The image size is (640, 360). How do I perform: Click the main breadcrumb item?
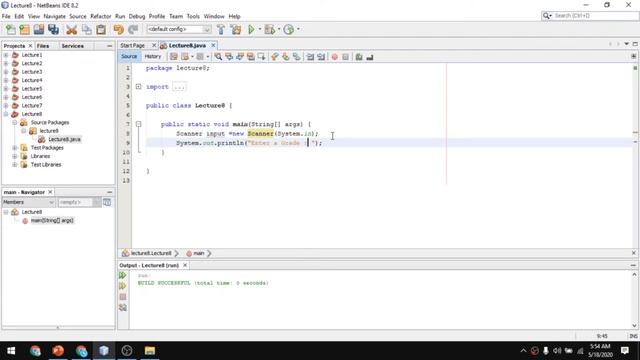(x=198, y=253)
